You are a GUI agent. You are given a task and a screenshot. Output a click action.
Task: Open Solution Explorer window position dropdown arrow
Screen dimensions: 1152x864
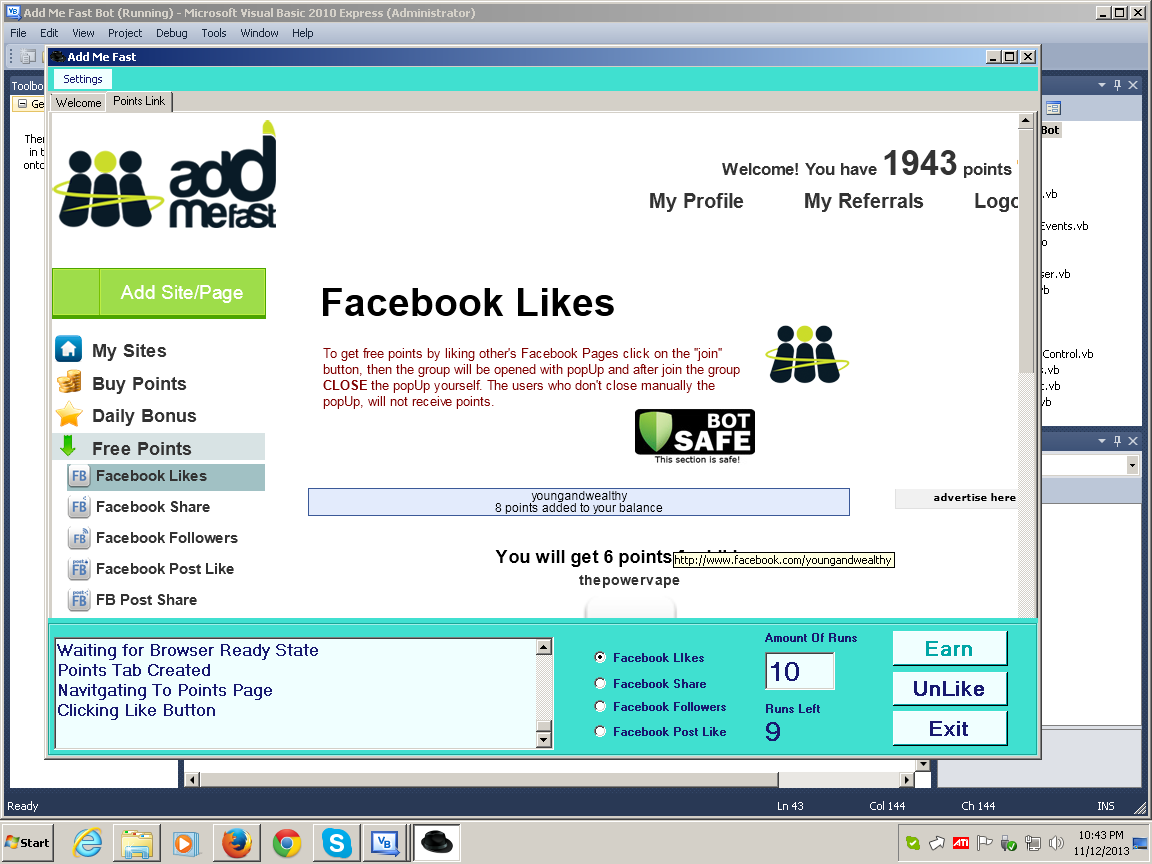point(1102,85)
